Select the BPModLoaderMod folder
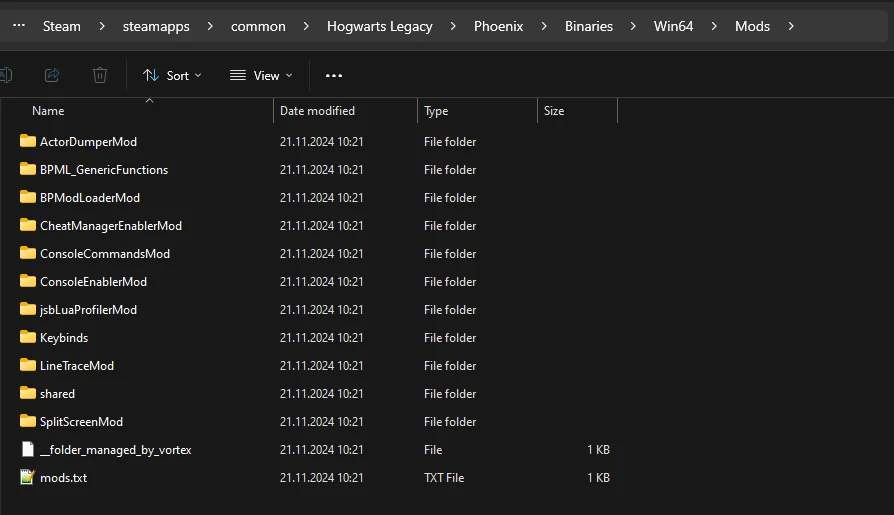 [90, 198]
